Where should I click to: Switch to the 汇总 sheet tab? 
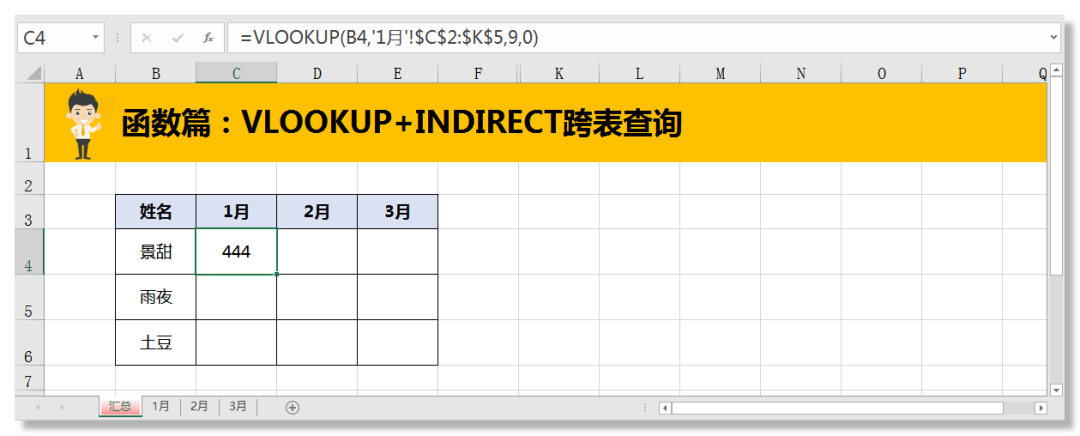click(x=120, y=406)
